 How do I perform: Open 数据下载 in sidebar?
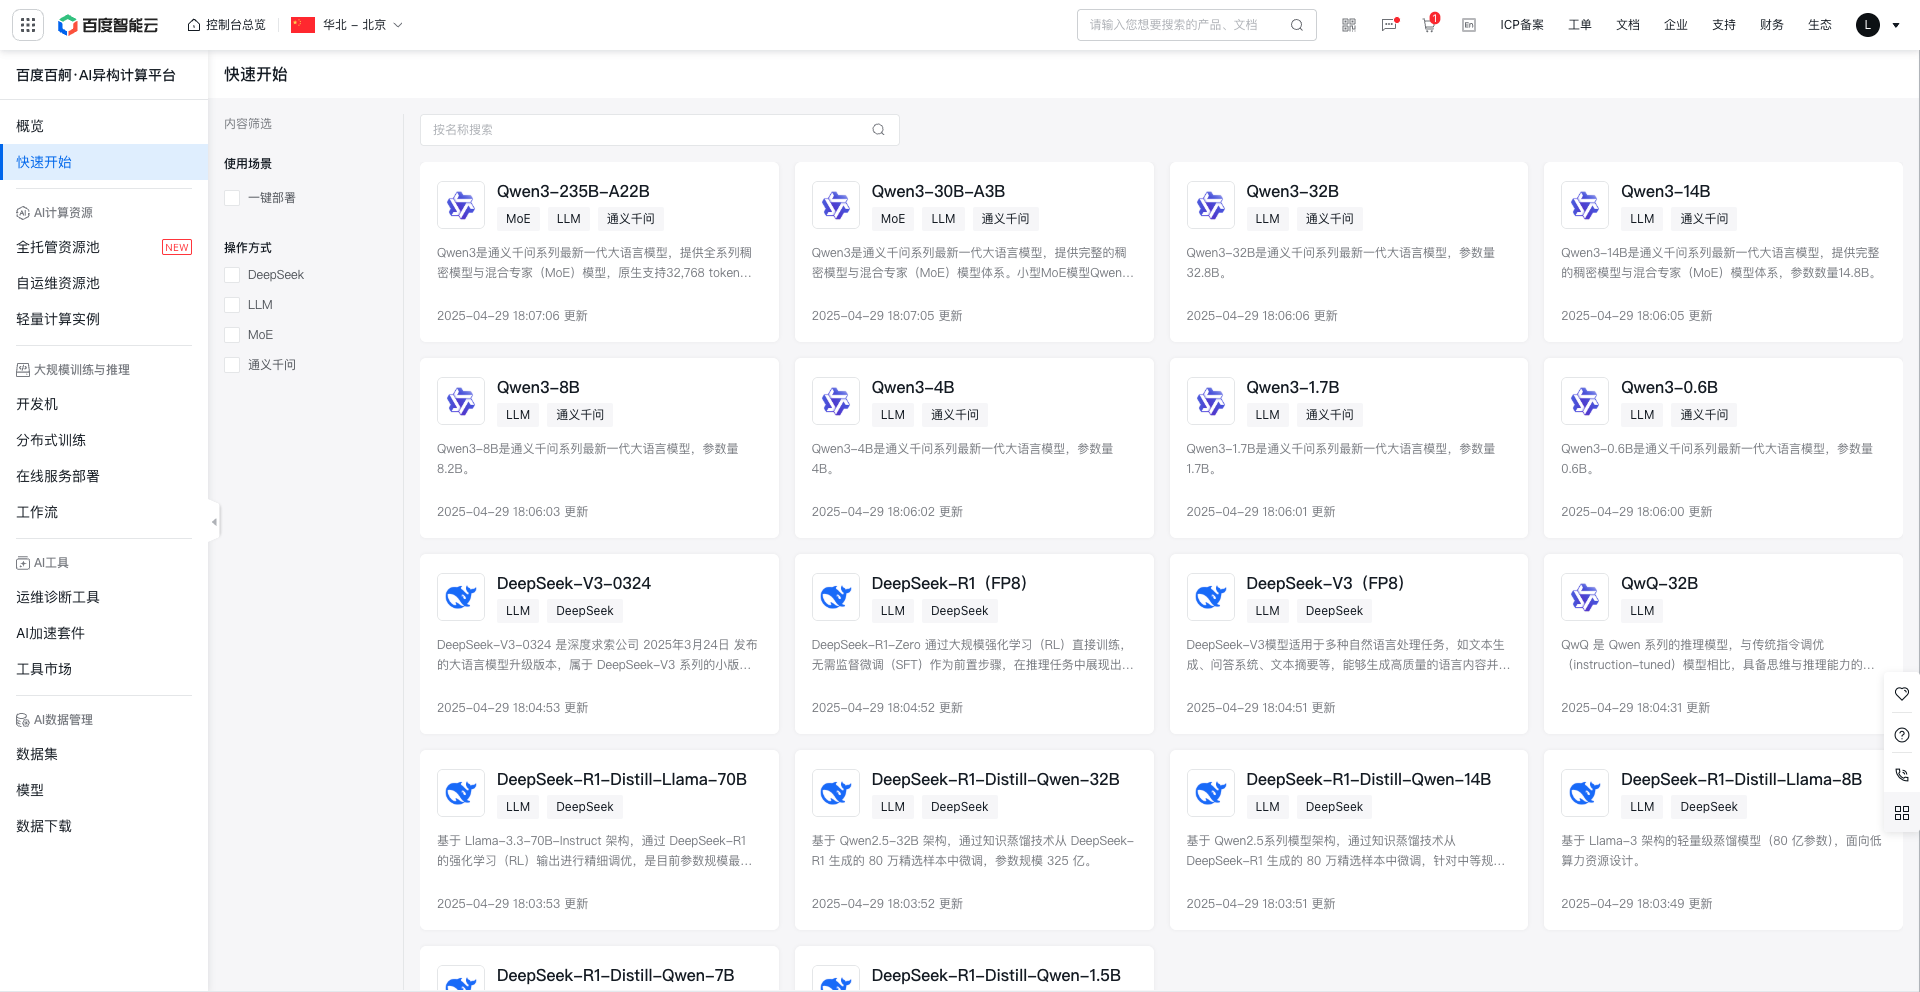tap(104, 826)
